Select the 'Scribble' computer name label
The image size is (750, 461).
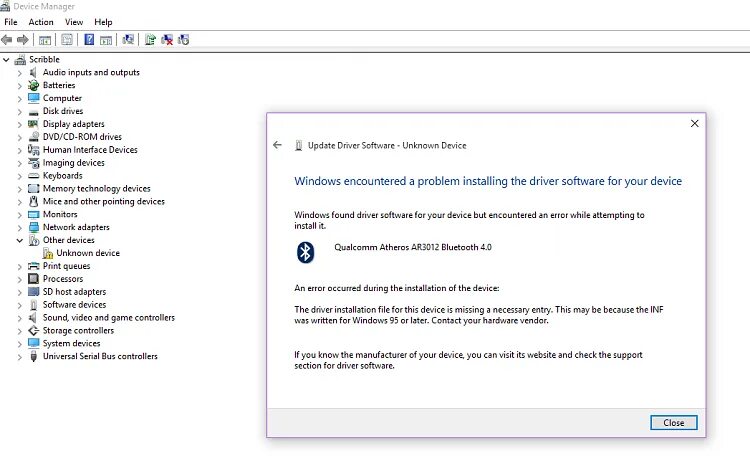44,59
